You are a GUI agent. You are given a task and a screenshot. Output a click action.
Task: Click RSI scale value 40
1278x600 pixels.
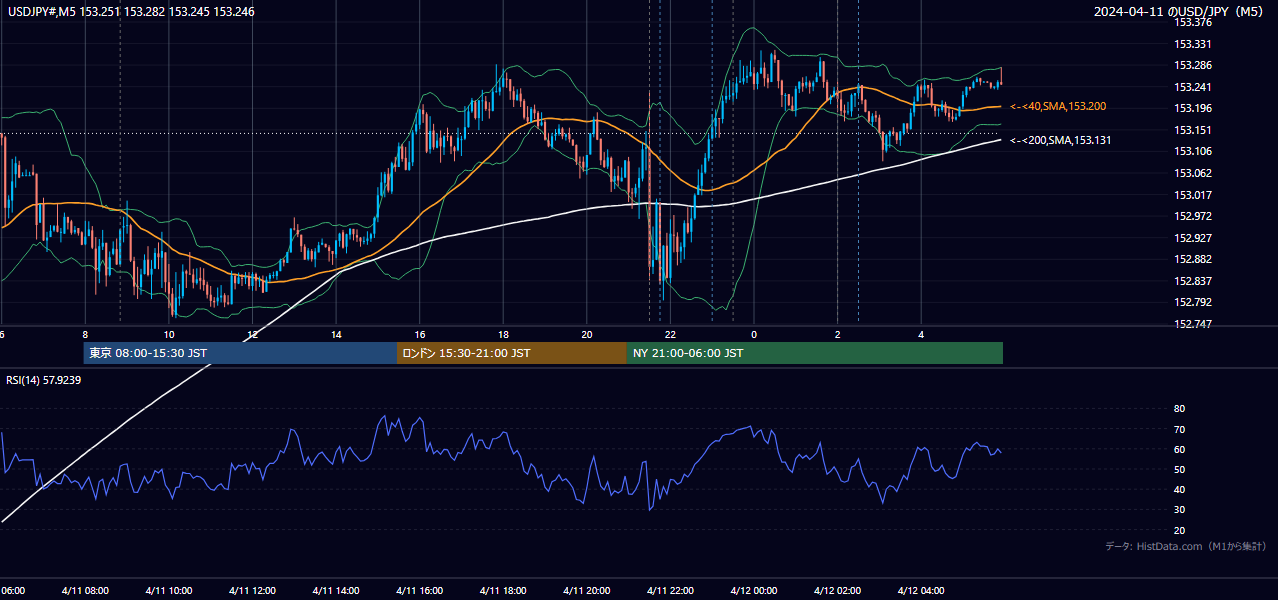click(x=1179, y=490)
